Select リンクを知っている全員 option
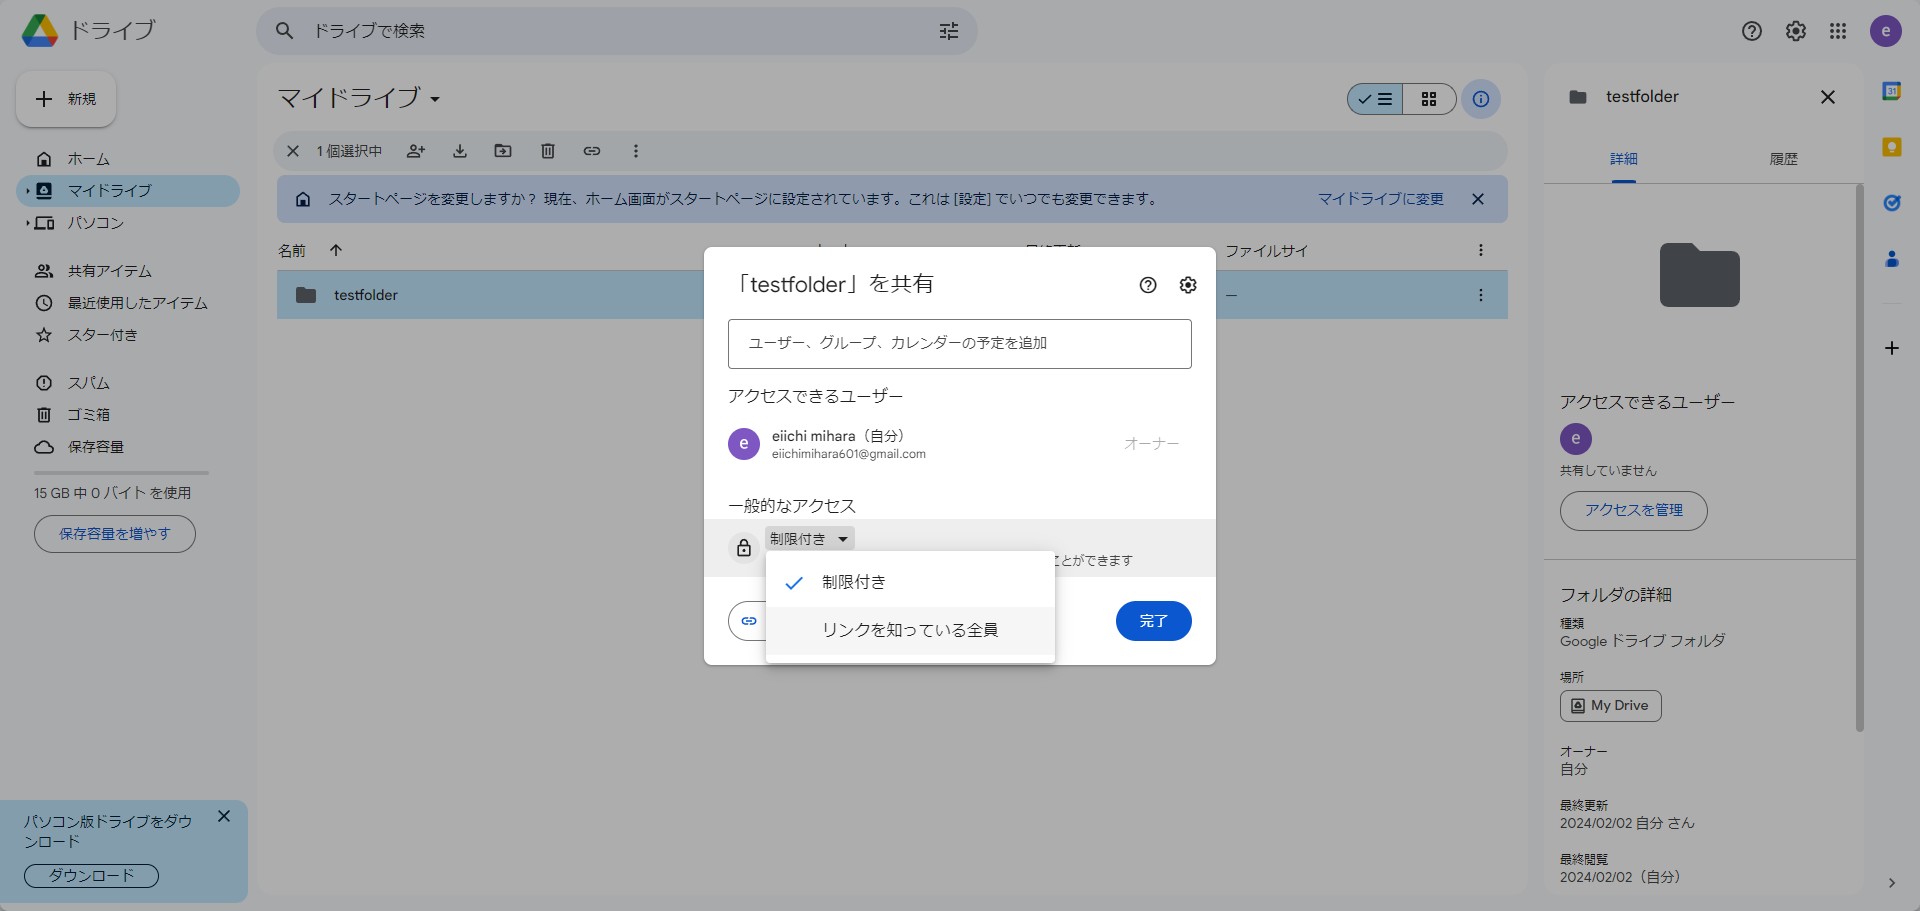The width and height of the screenshot is (1920, 911). pos(910,630)
